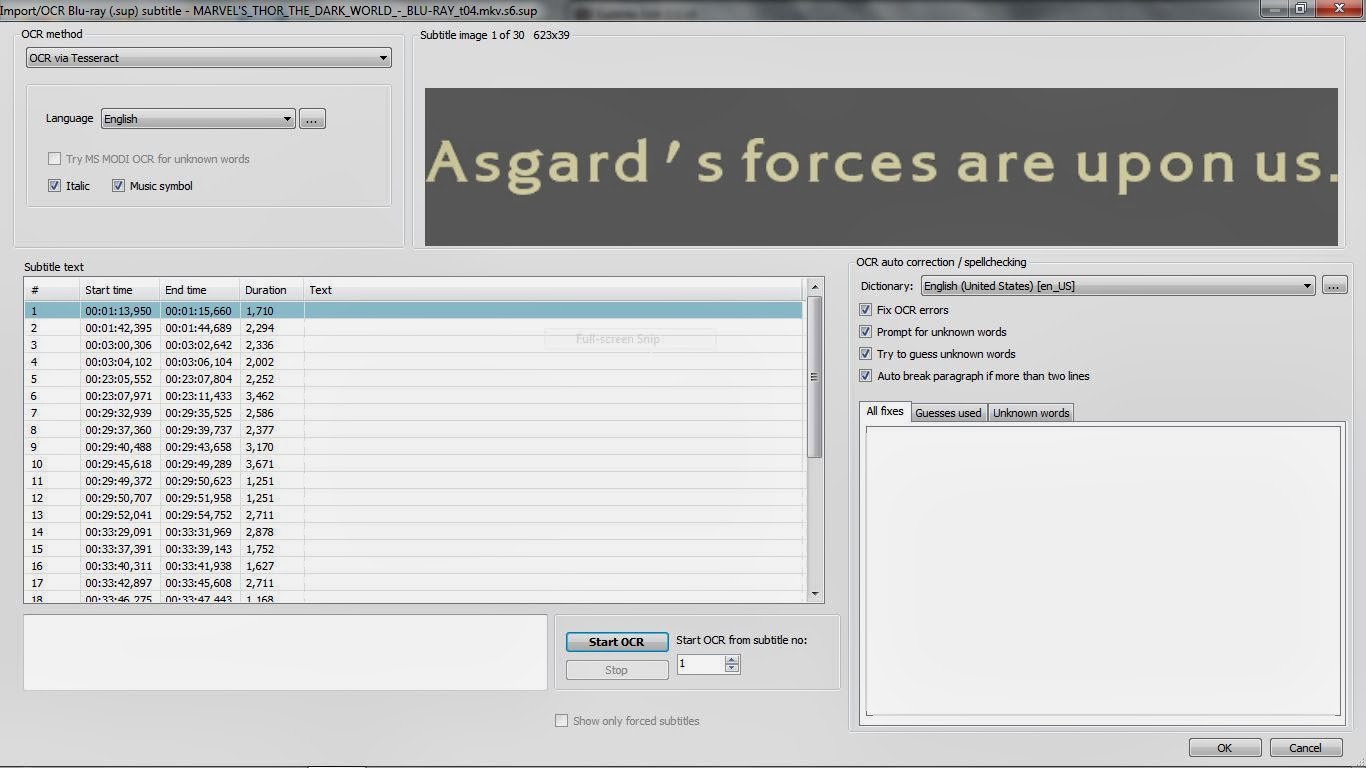1366x768 pixels.
Task: Click the duration value 1,710
Action: (x=259, y=311)
